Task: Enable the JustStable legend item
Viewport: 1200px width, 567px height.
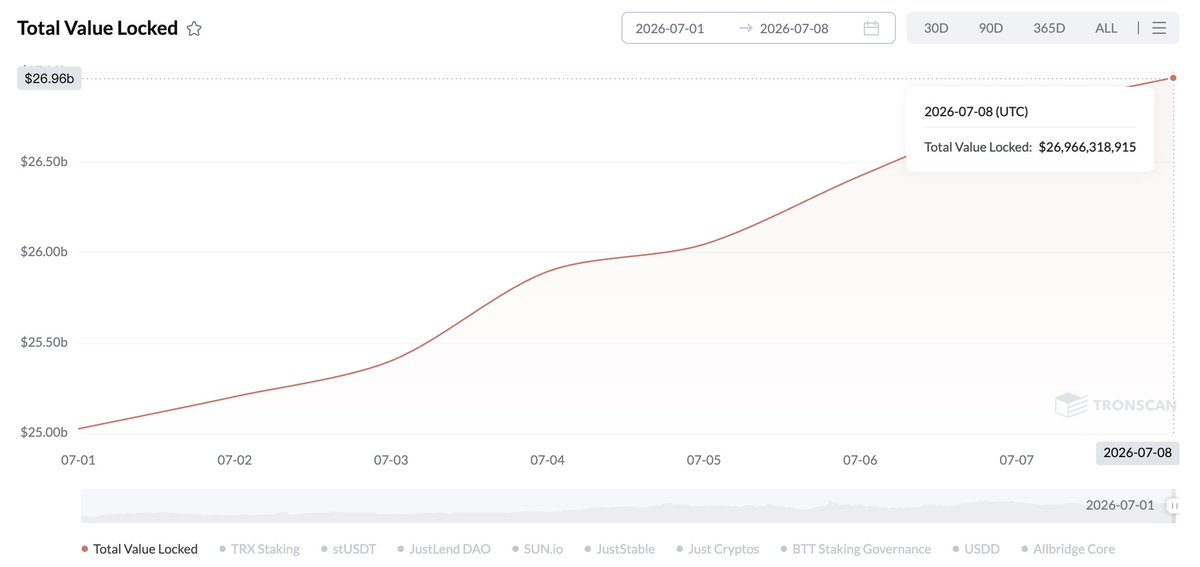Action: tap(619, 549)
